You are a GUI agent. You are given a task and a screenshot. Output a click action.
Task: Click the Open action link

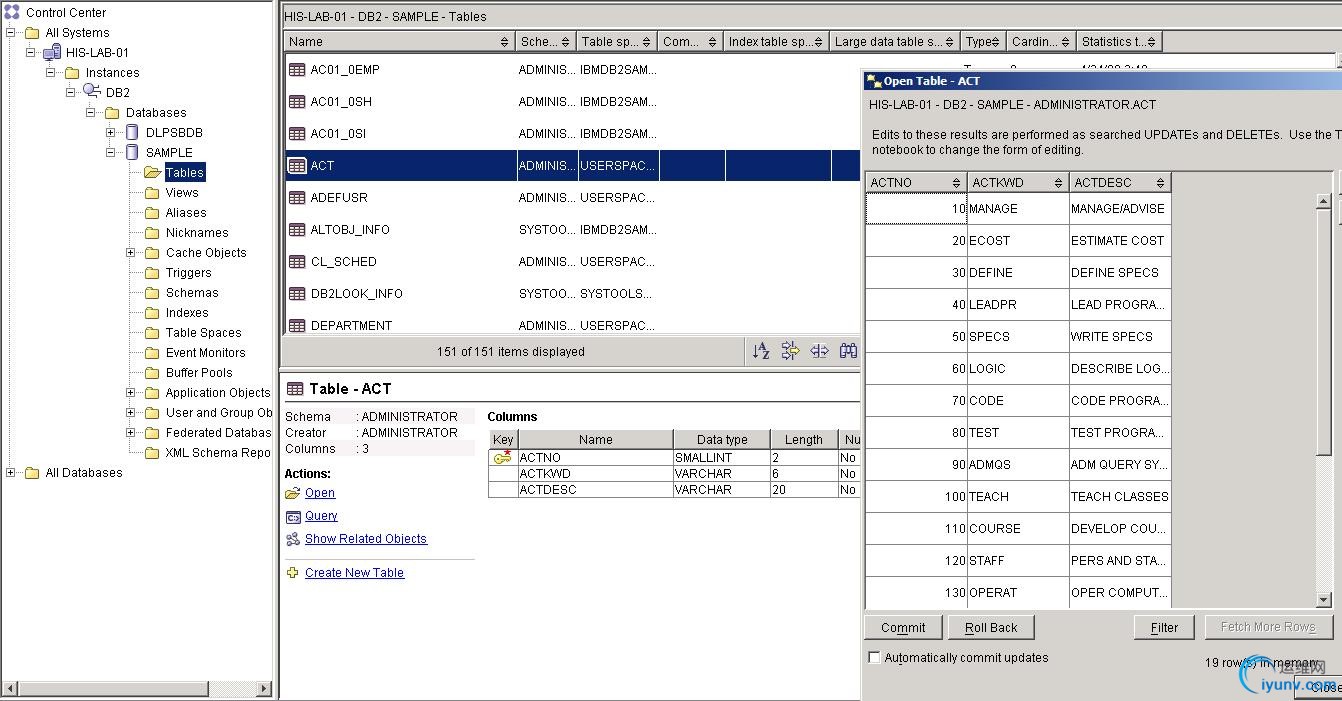pos(320,493)
